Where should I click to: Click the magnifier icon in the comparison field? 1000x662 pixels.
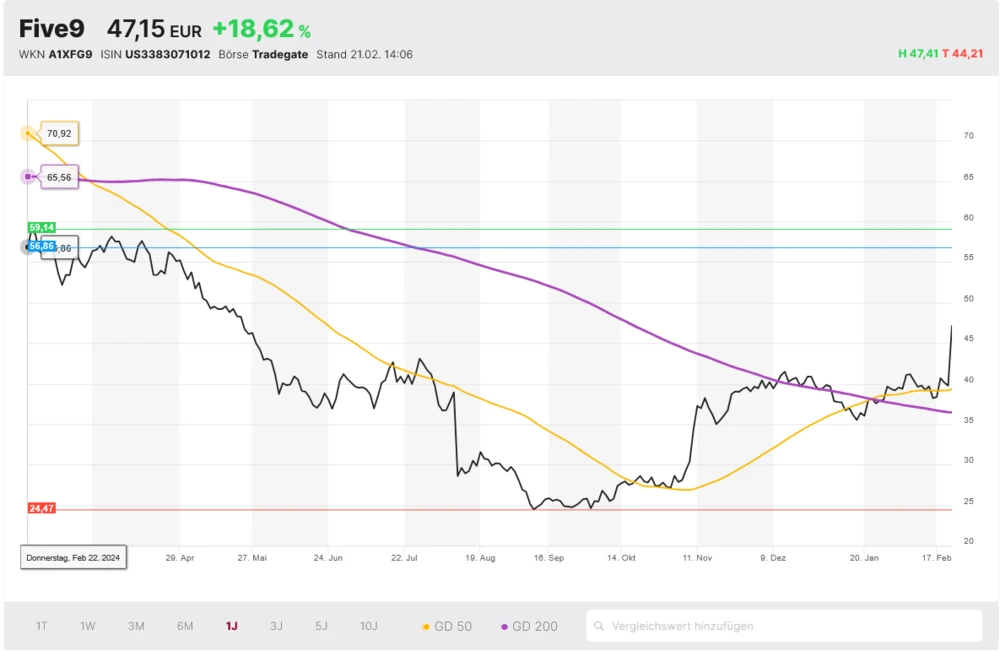click(599, 626)
